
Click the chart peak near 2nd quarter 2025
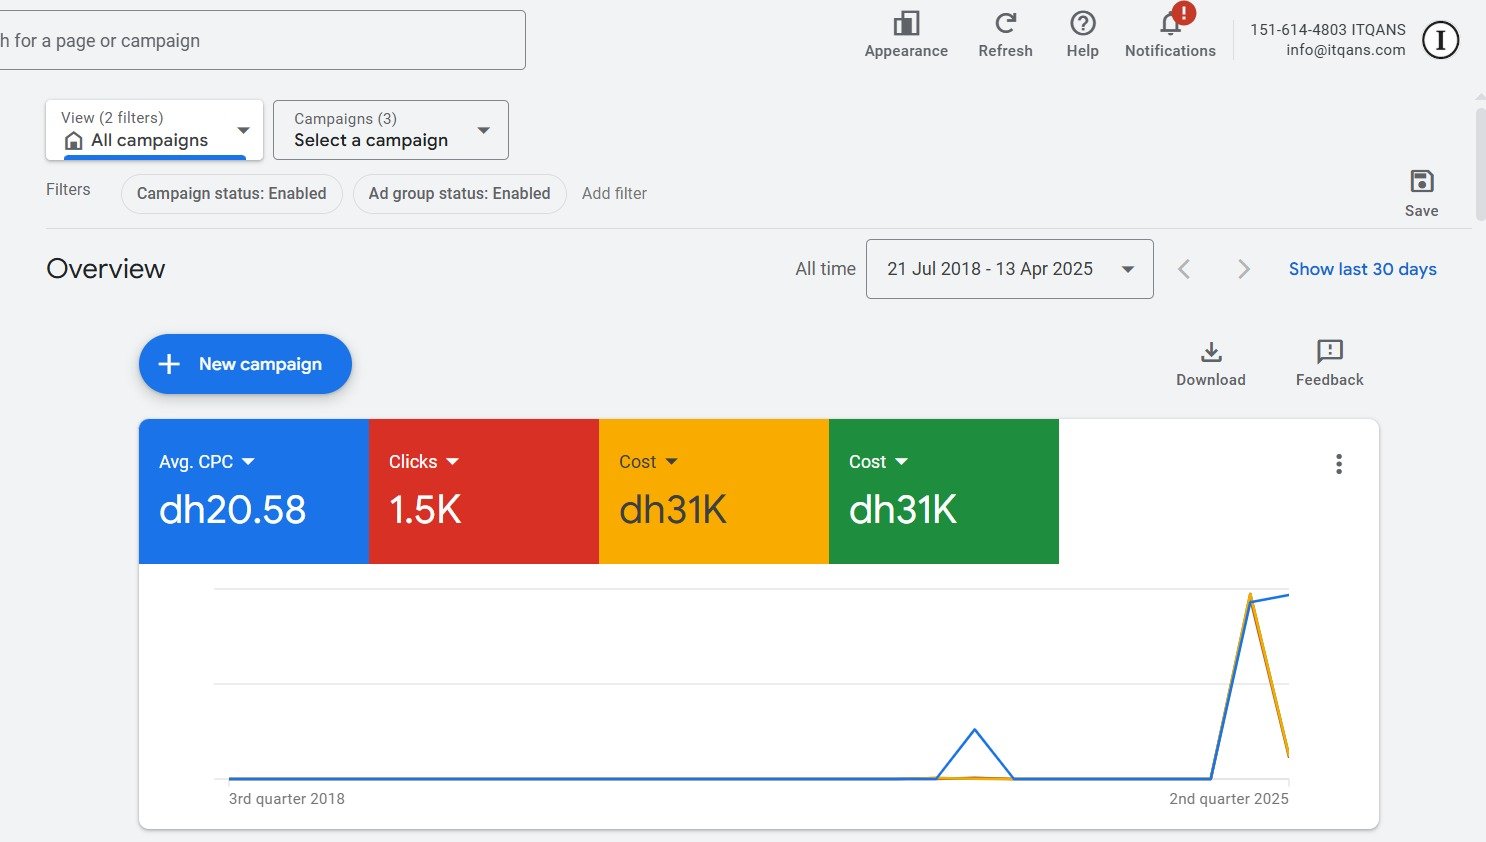pos(1250,596)
